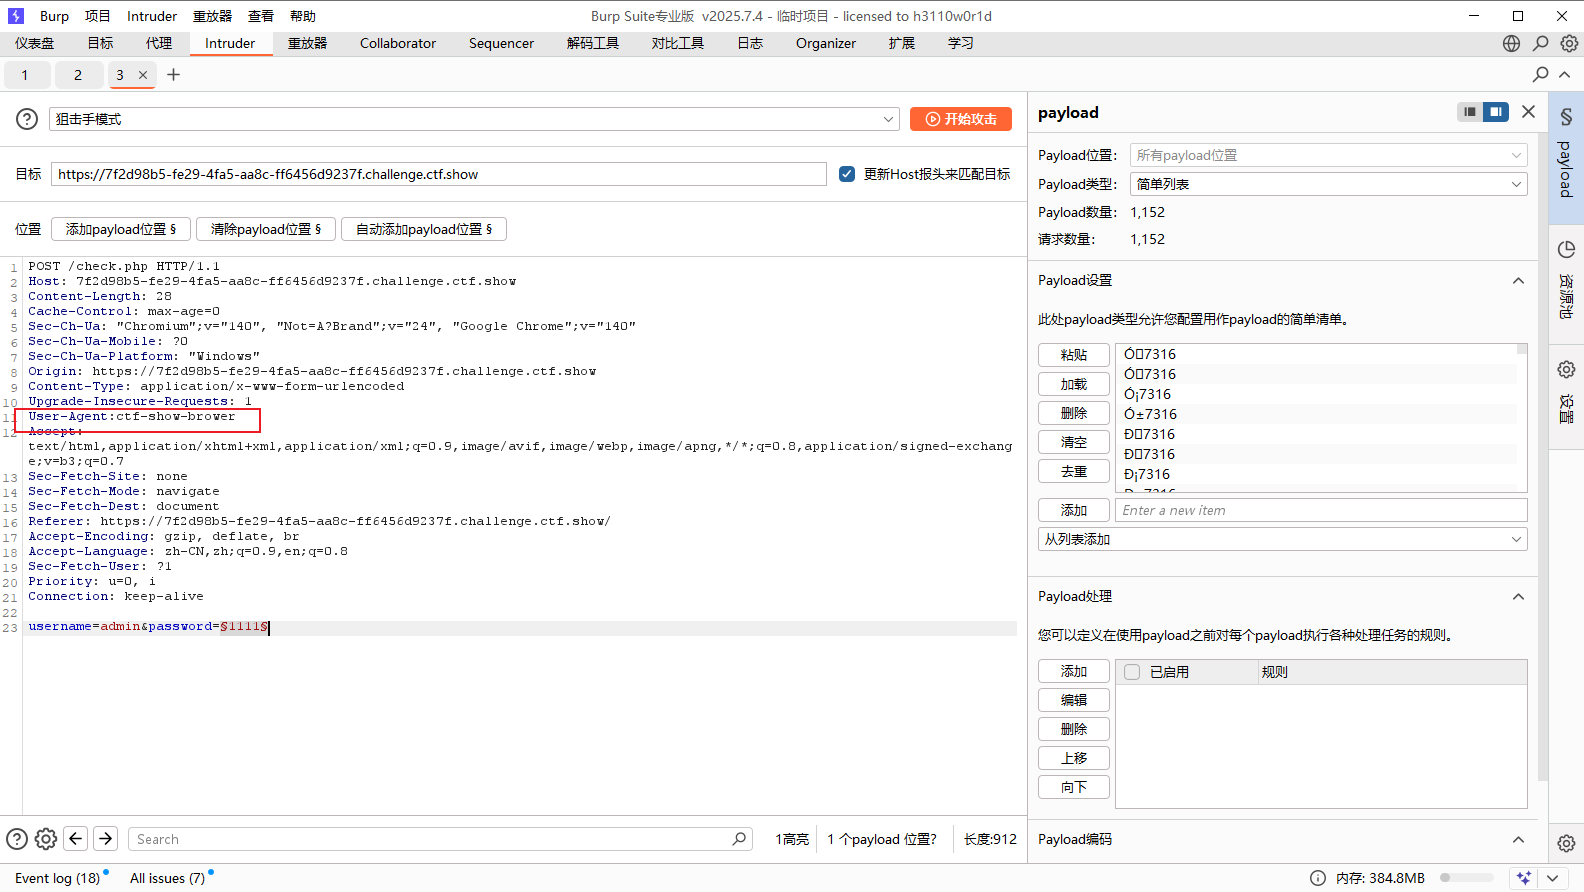Click the AI sparkle icon in status bar
Viewport: 1584px width, 892px height.
point(1524,878)
